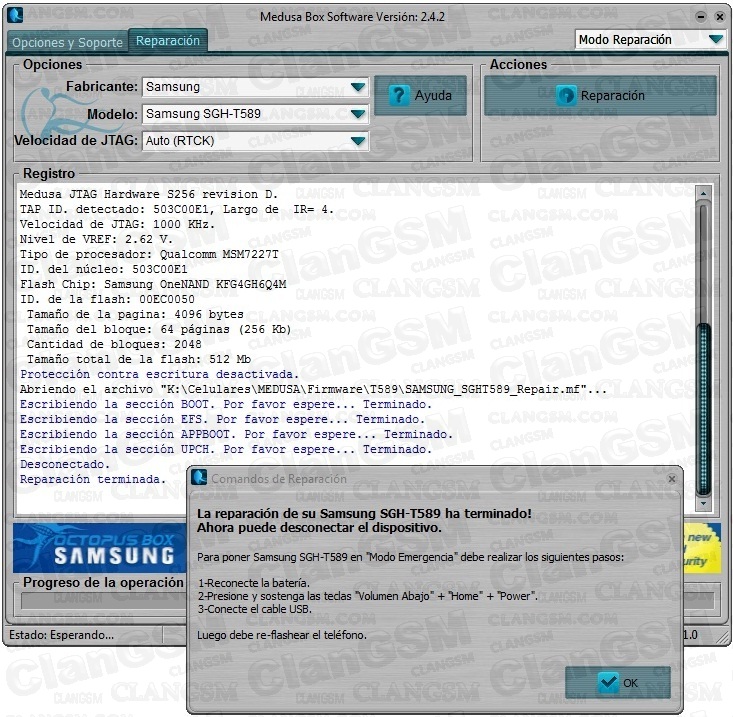Click 'Estado: Esperando...' in status bar
Screen dimensions: 733x717
(x=61, y=635)
